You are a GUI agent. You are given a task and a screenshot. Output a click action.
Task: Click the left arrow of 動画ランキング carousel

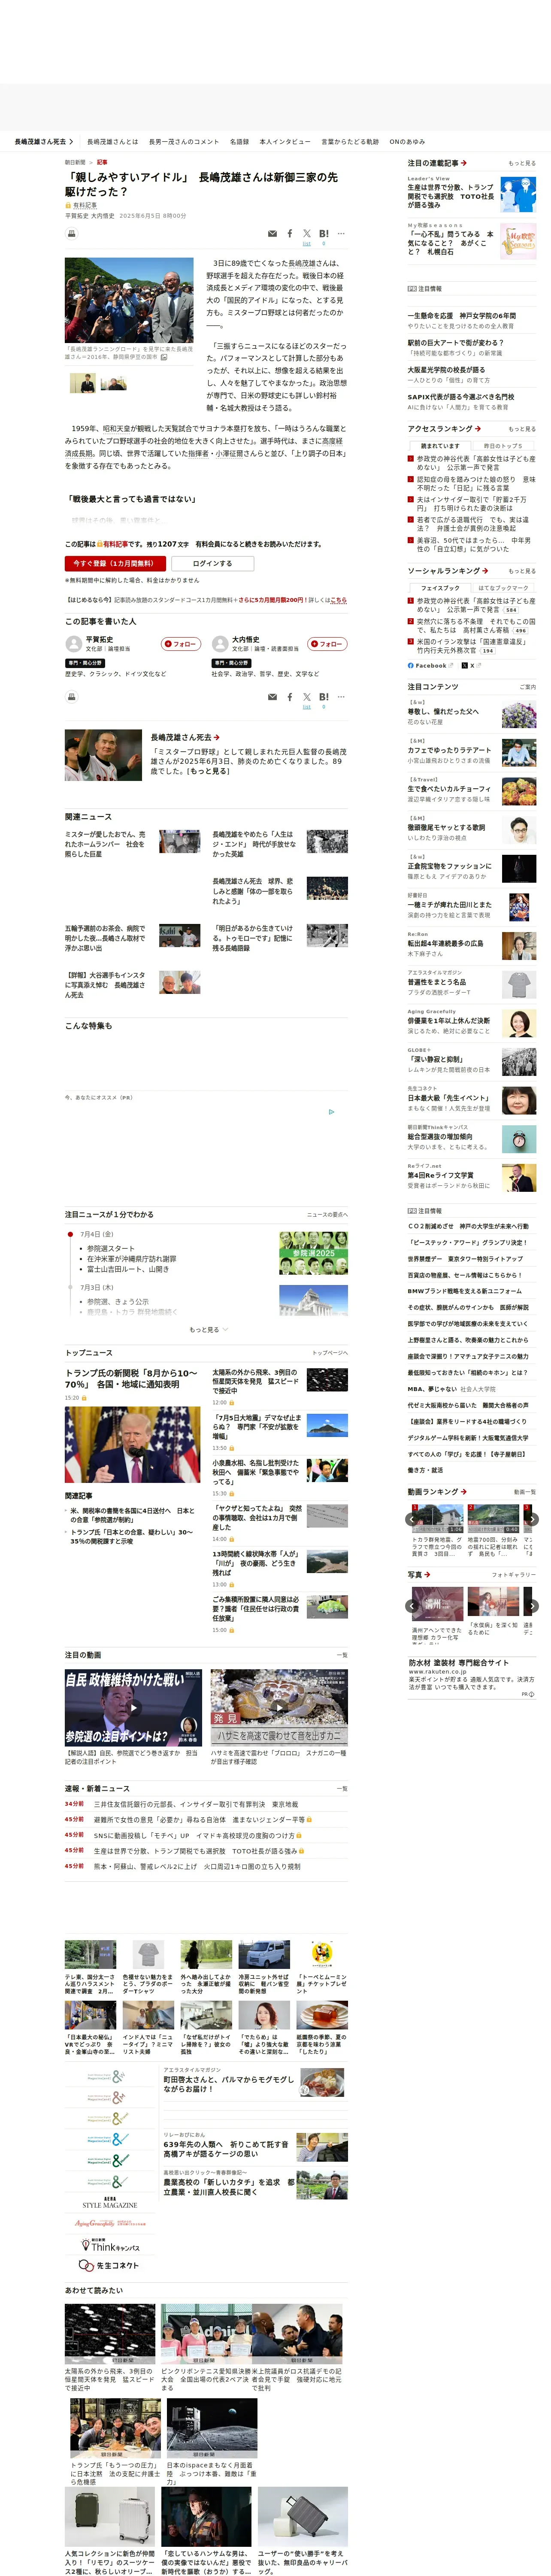(x=411, y=1519)
